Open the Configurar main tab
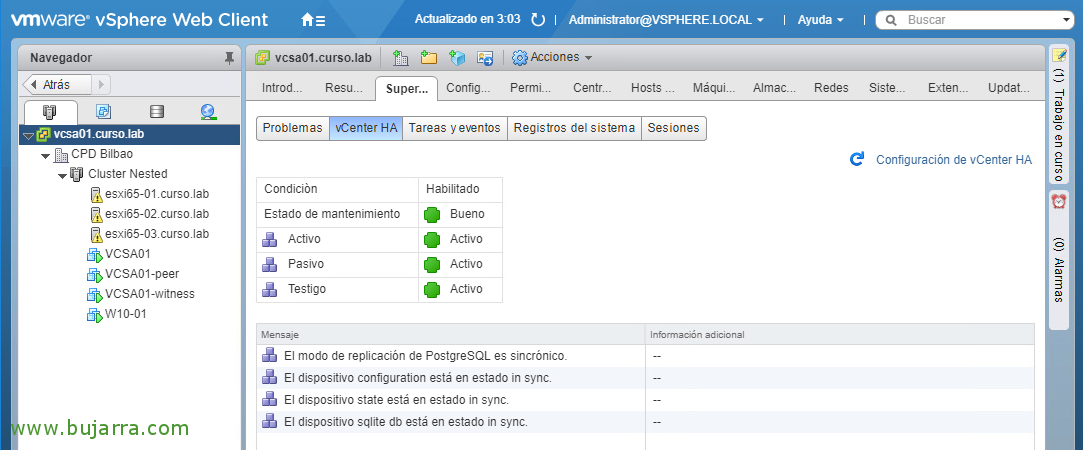This screenshot has height=450, width=1083. click(x=468, y=88)
